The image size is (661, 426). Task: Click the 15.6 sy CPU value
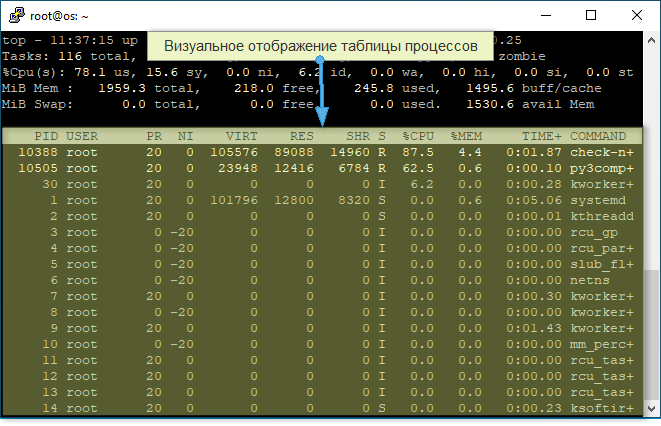[162, 72]
